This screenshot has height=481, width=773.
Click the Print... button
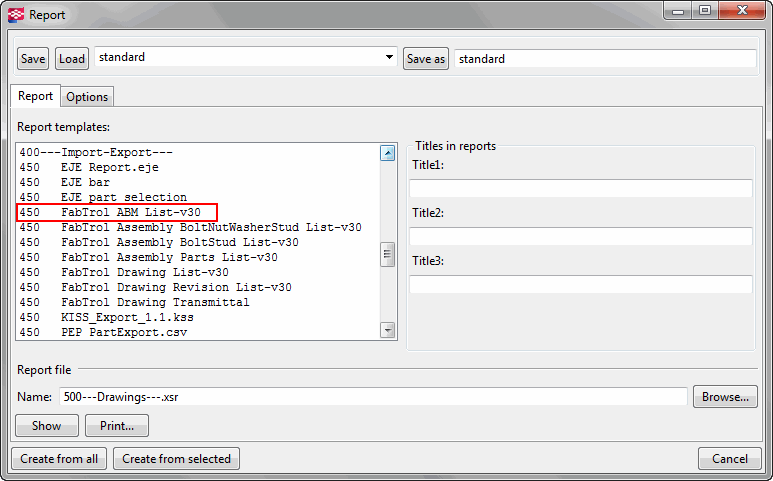[x=117, y=425]
